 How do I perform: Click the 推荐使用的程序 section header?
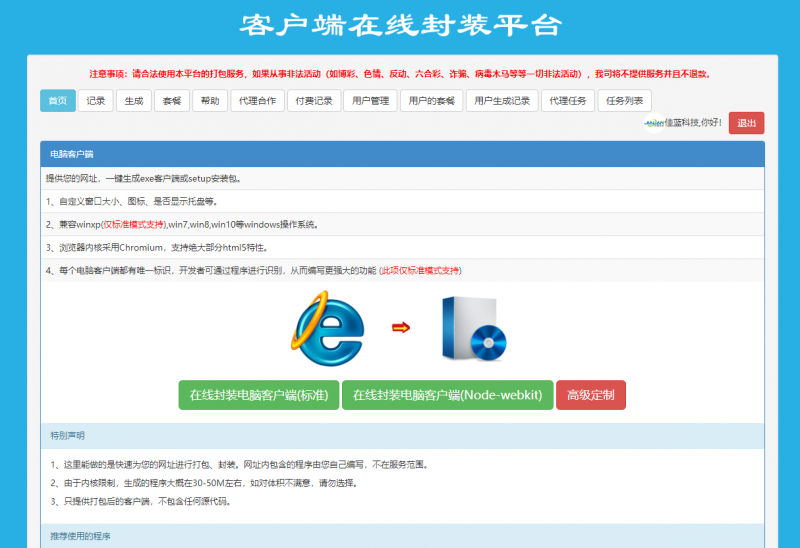coord(402,536)
